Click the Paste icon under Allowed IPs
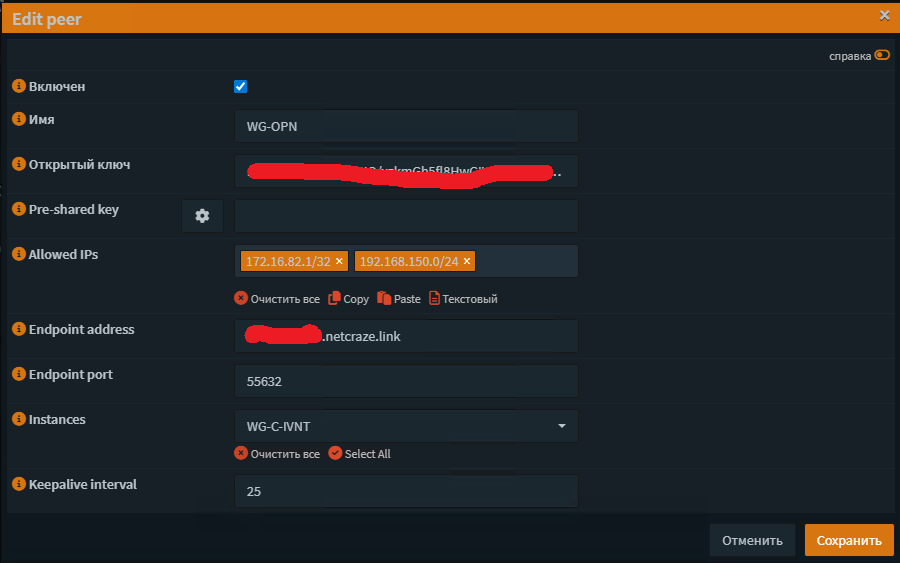Viewport: 900px width, 563px height. point(384,298)
